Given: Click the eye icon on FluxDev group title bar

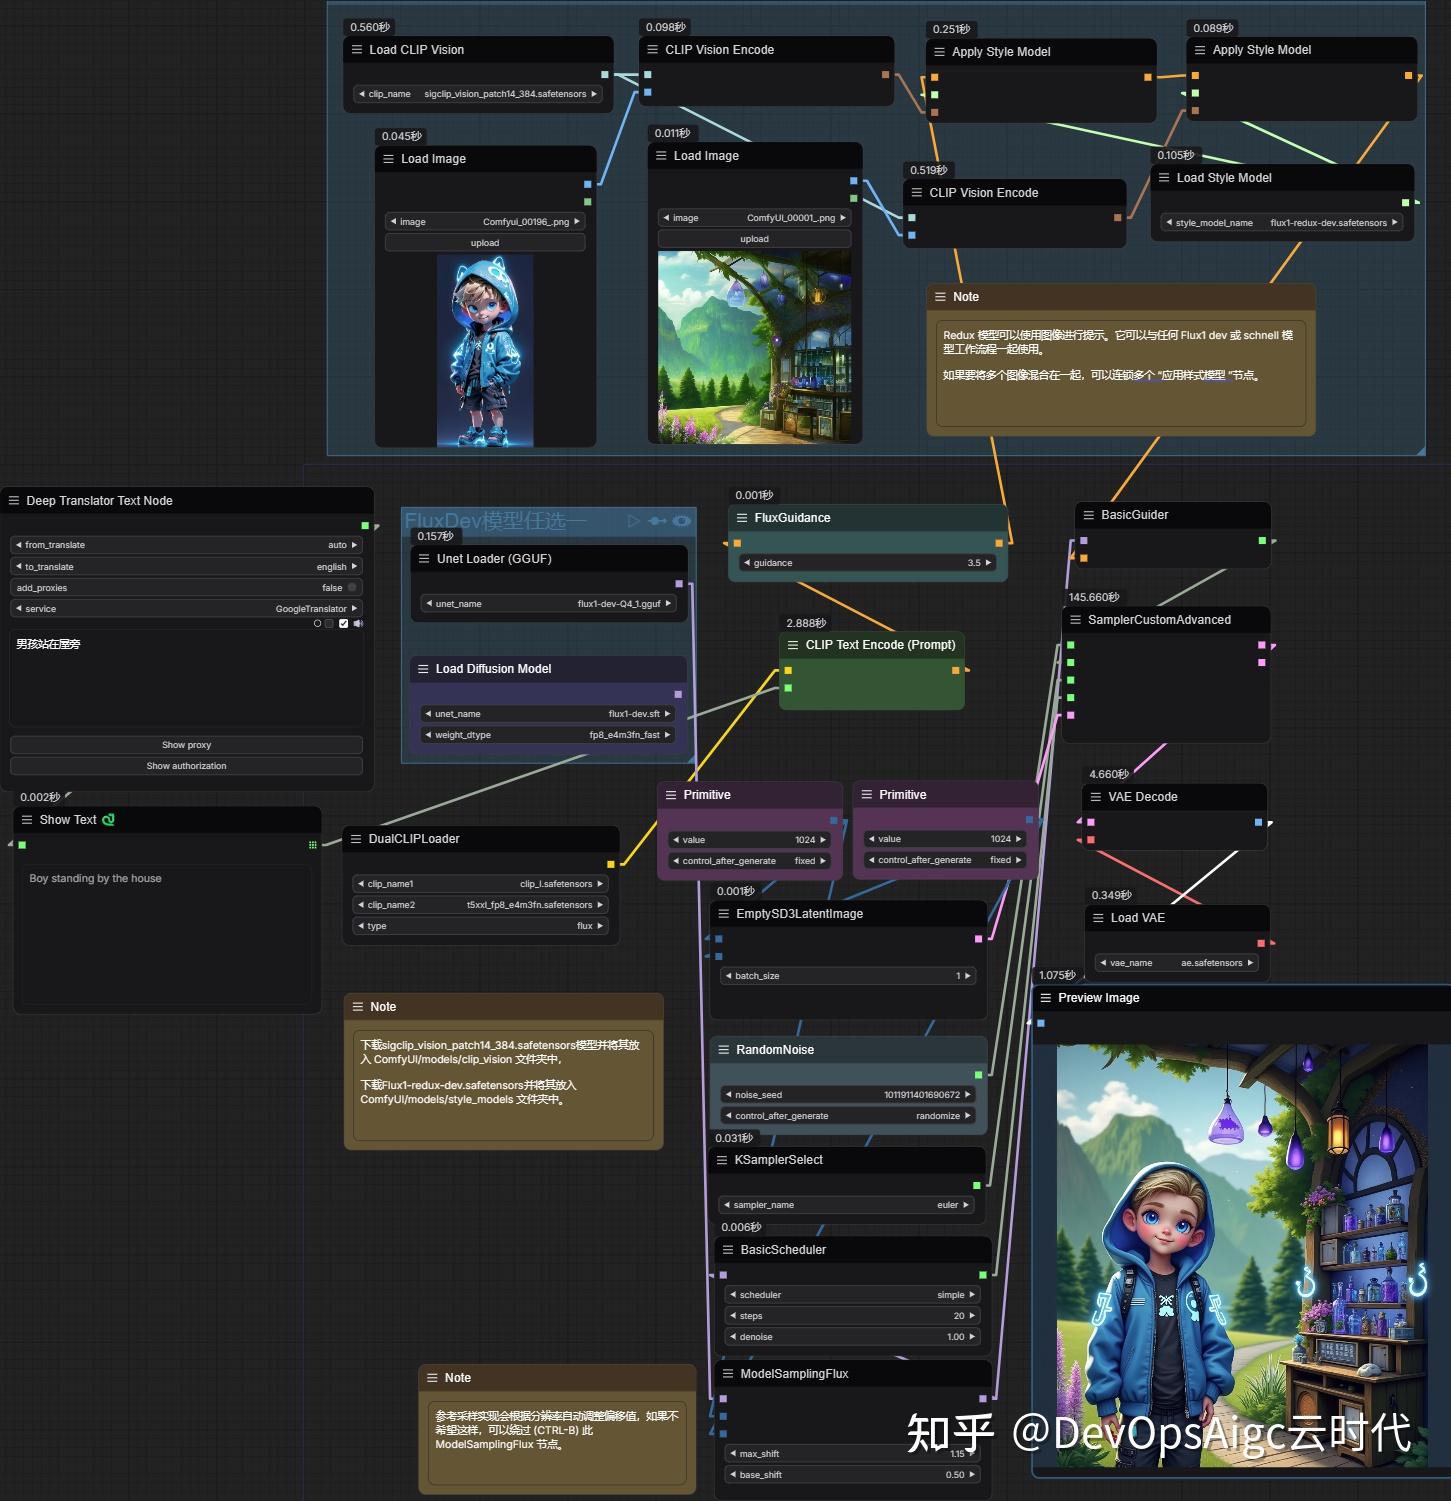Looking at the screenshot, I should tap(682, 520).
